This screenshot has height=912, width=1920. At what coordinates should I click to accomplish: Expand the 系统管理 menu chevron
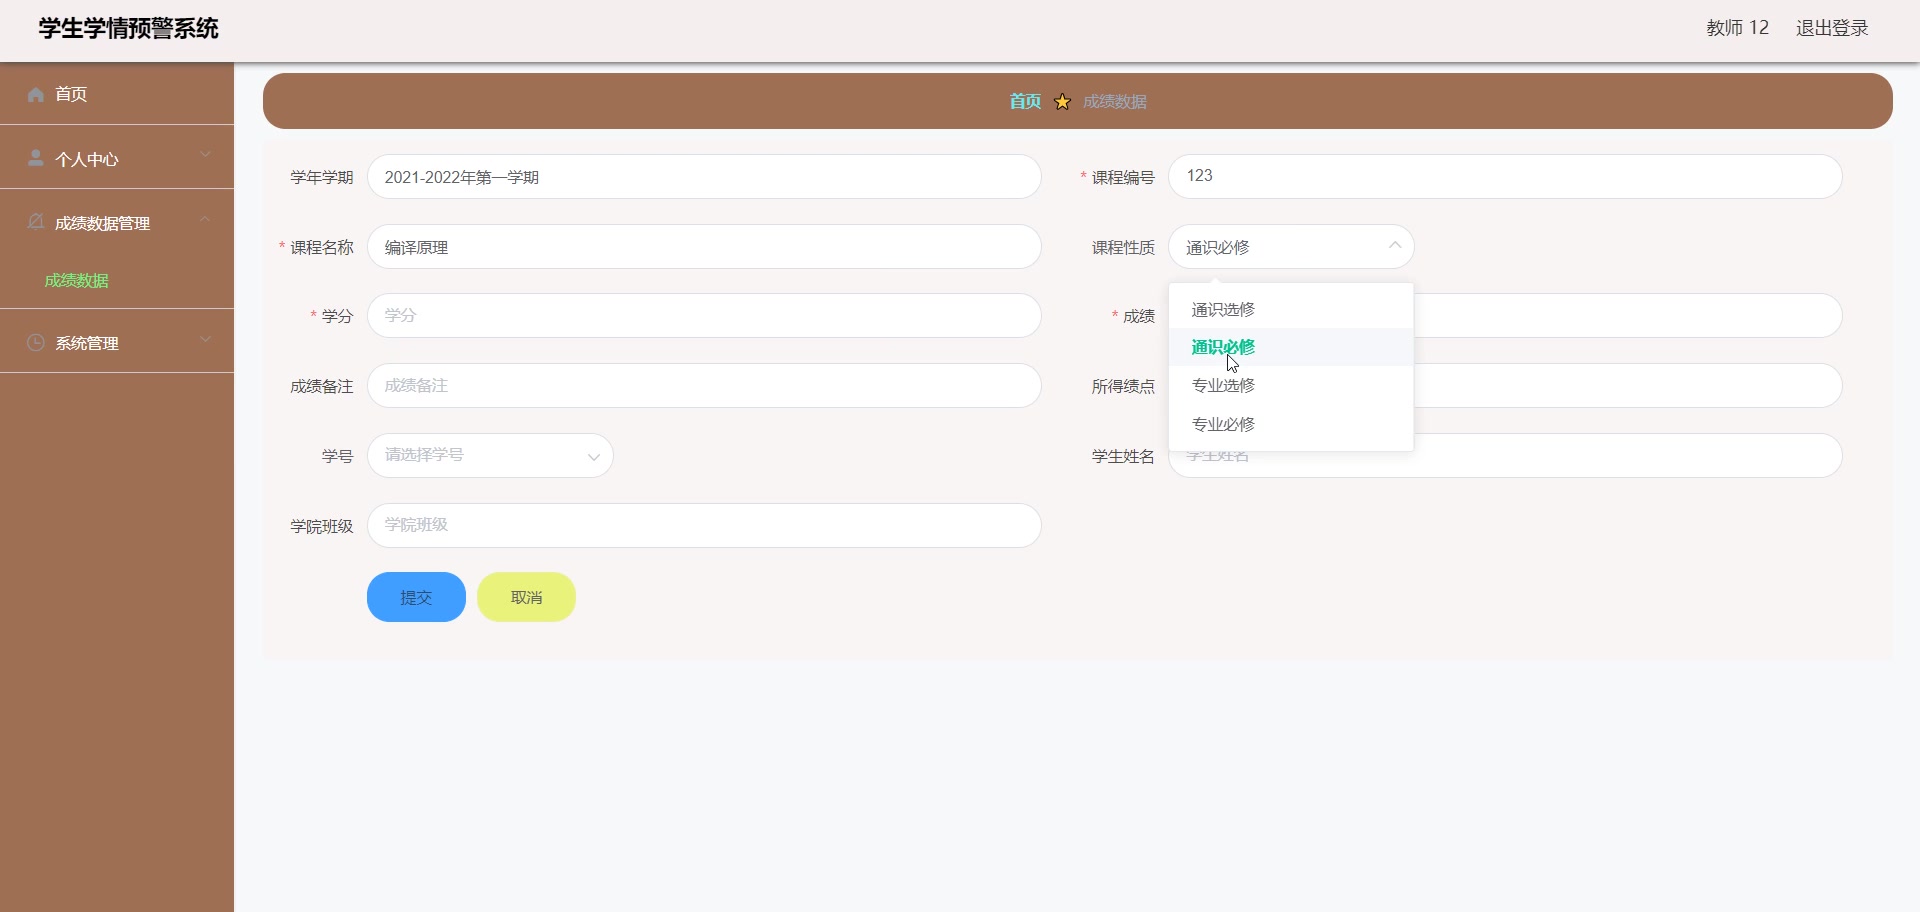[x=205, y=338]
